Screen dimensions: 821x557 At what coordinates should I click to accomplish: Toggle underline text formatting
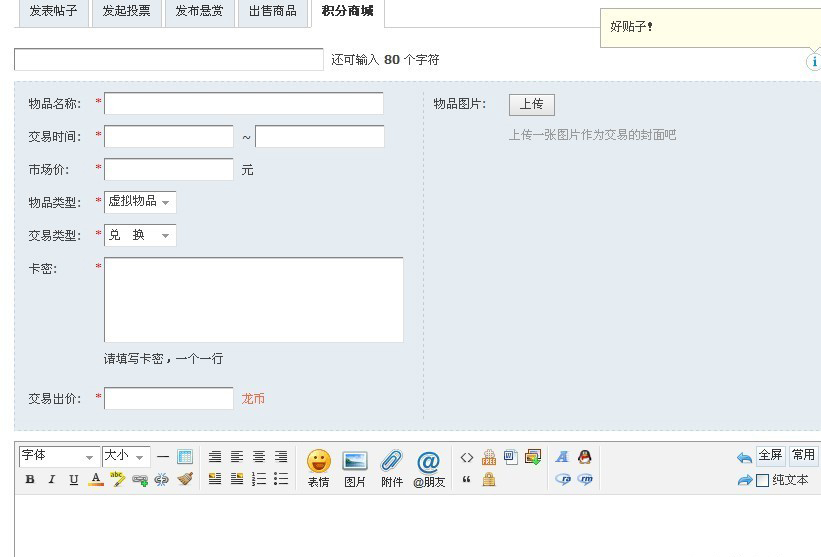[74, 479]
